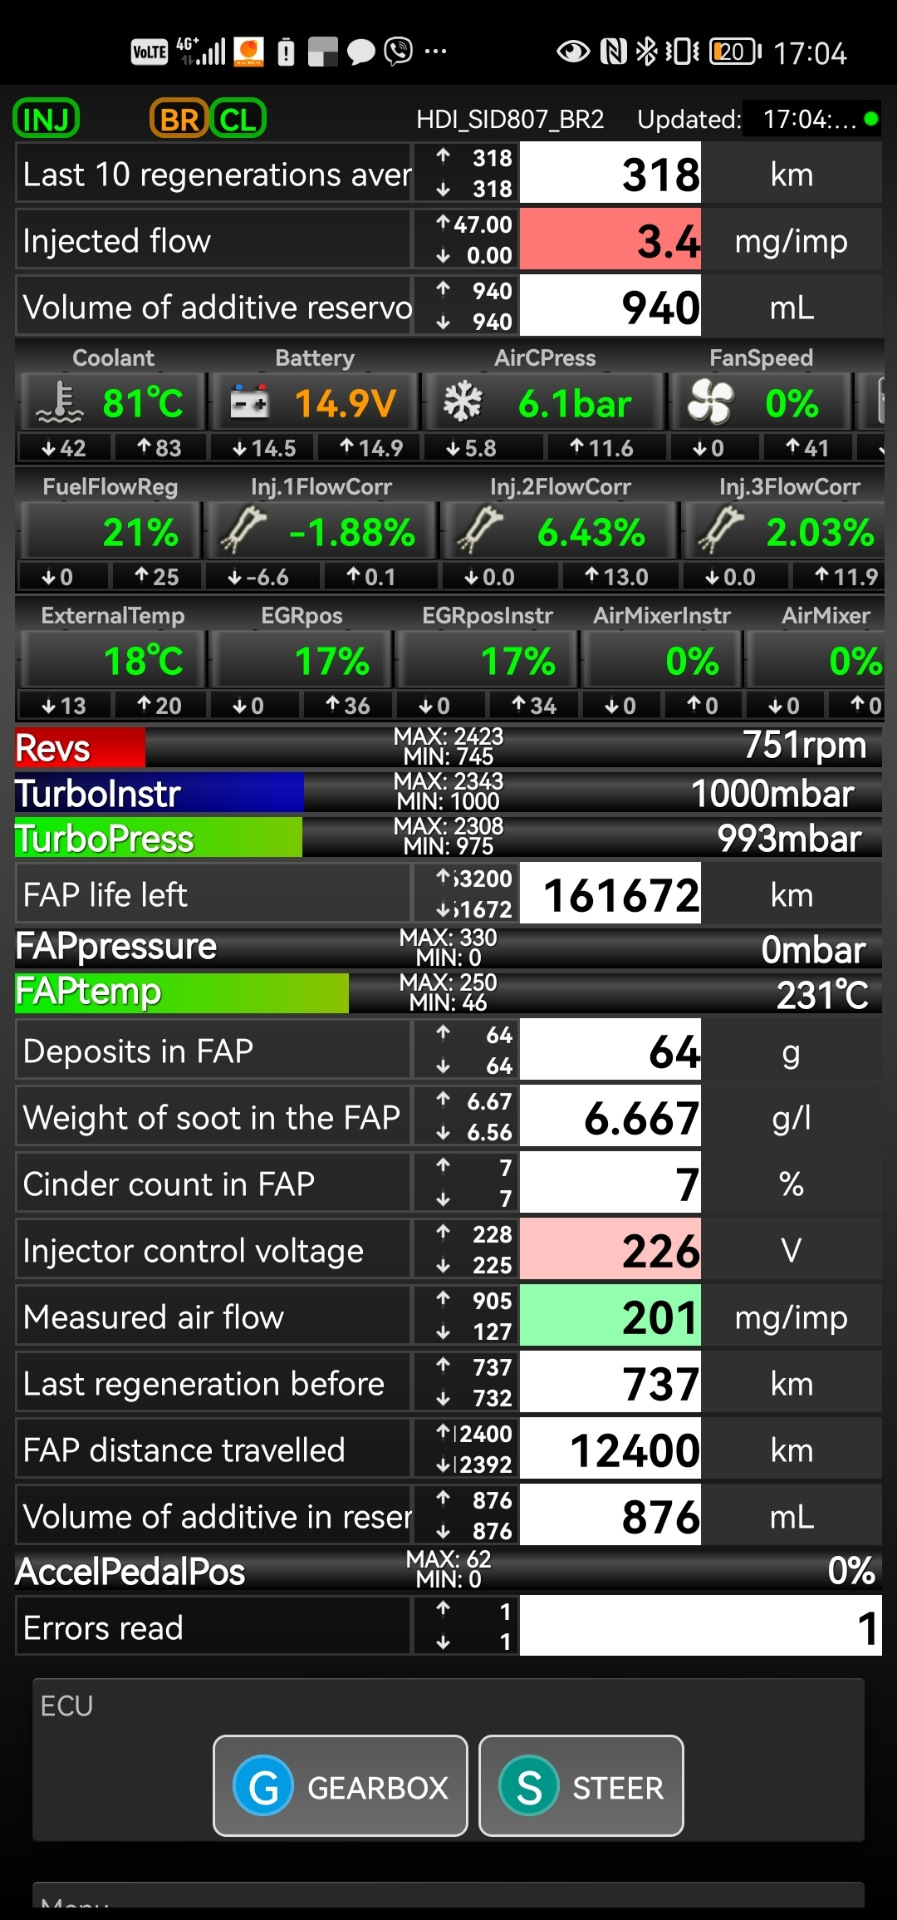Tap the ExternalTemp 18°C gauge
Image resolution: width=897 pixels, height=1920 pixels.
[112, 661]
